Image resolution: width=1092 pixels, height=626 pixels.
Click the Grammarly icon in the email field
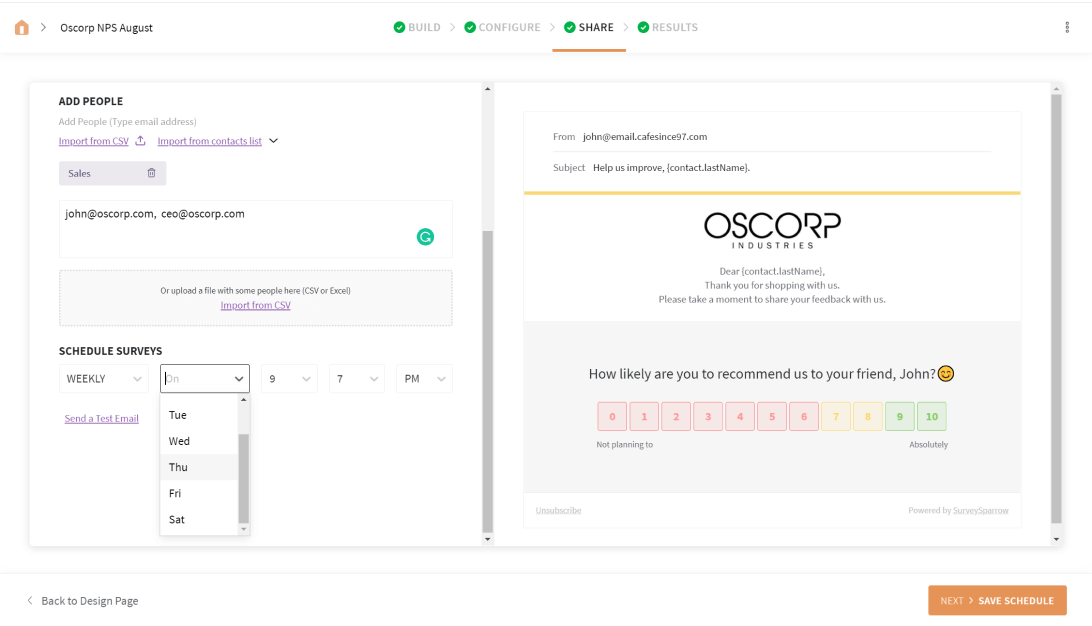tap(426, 237)
